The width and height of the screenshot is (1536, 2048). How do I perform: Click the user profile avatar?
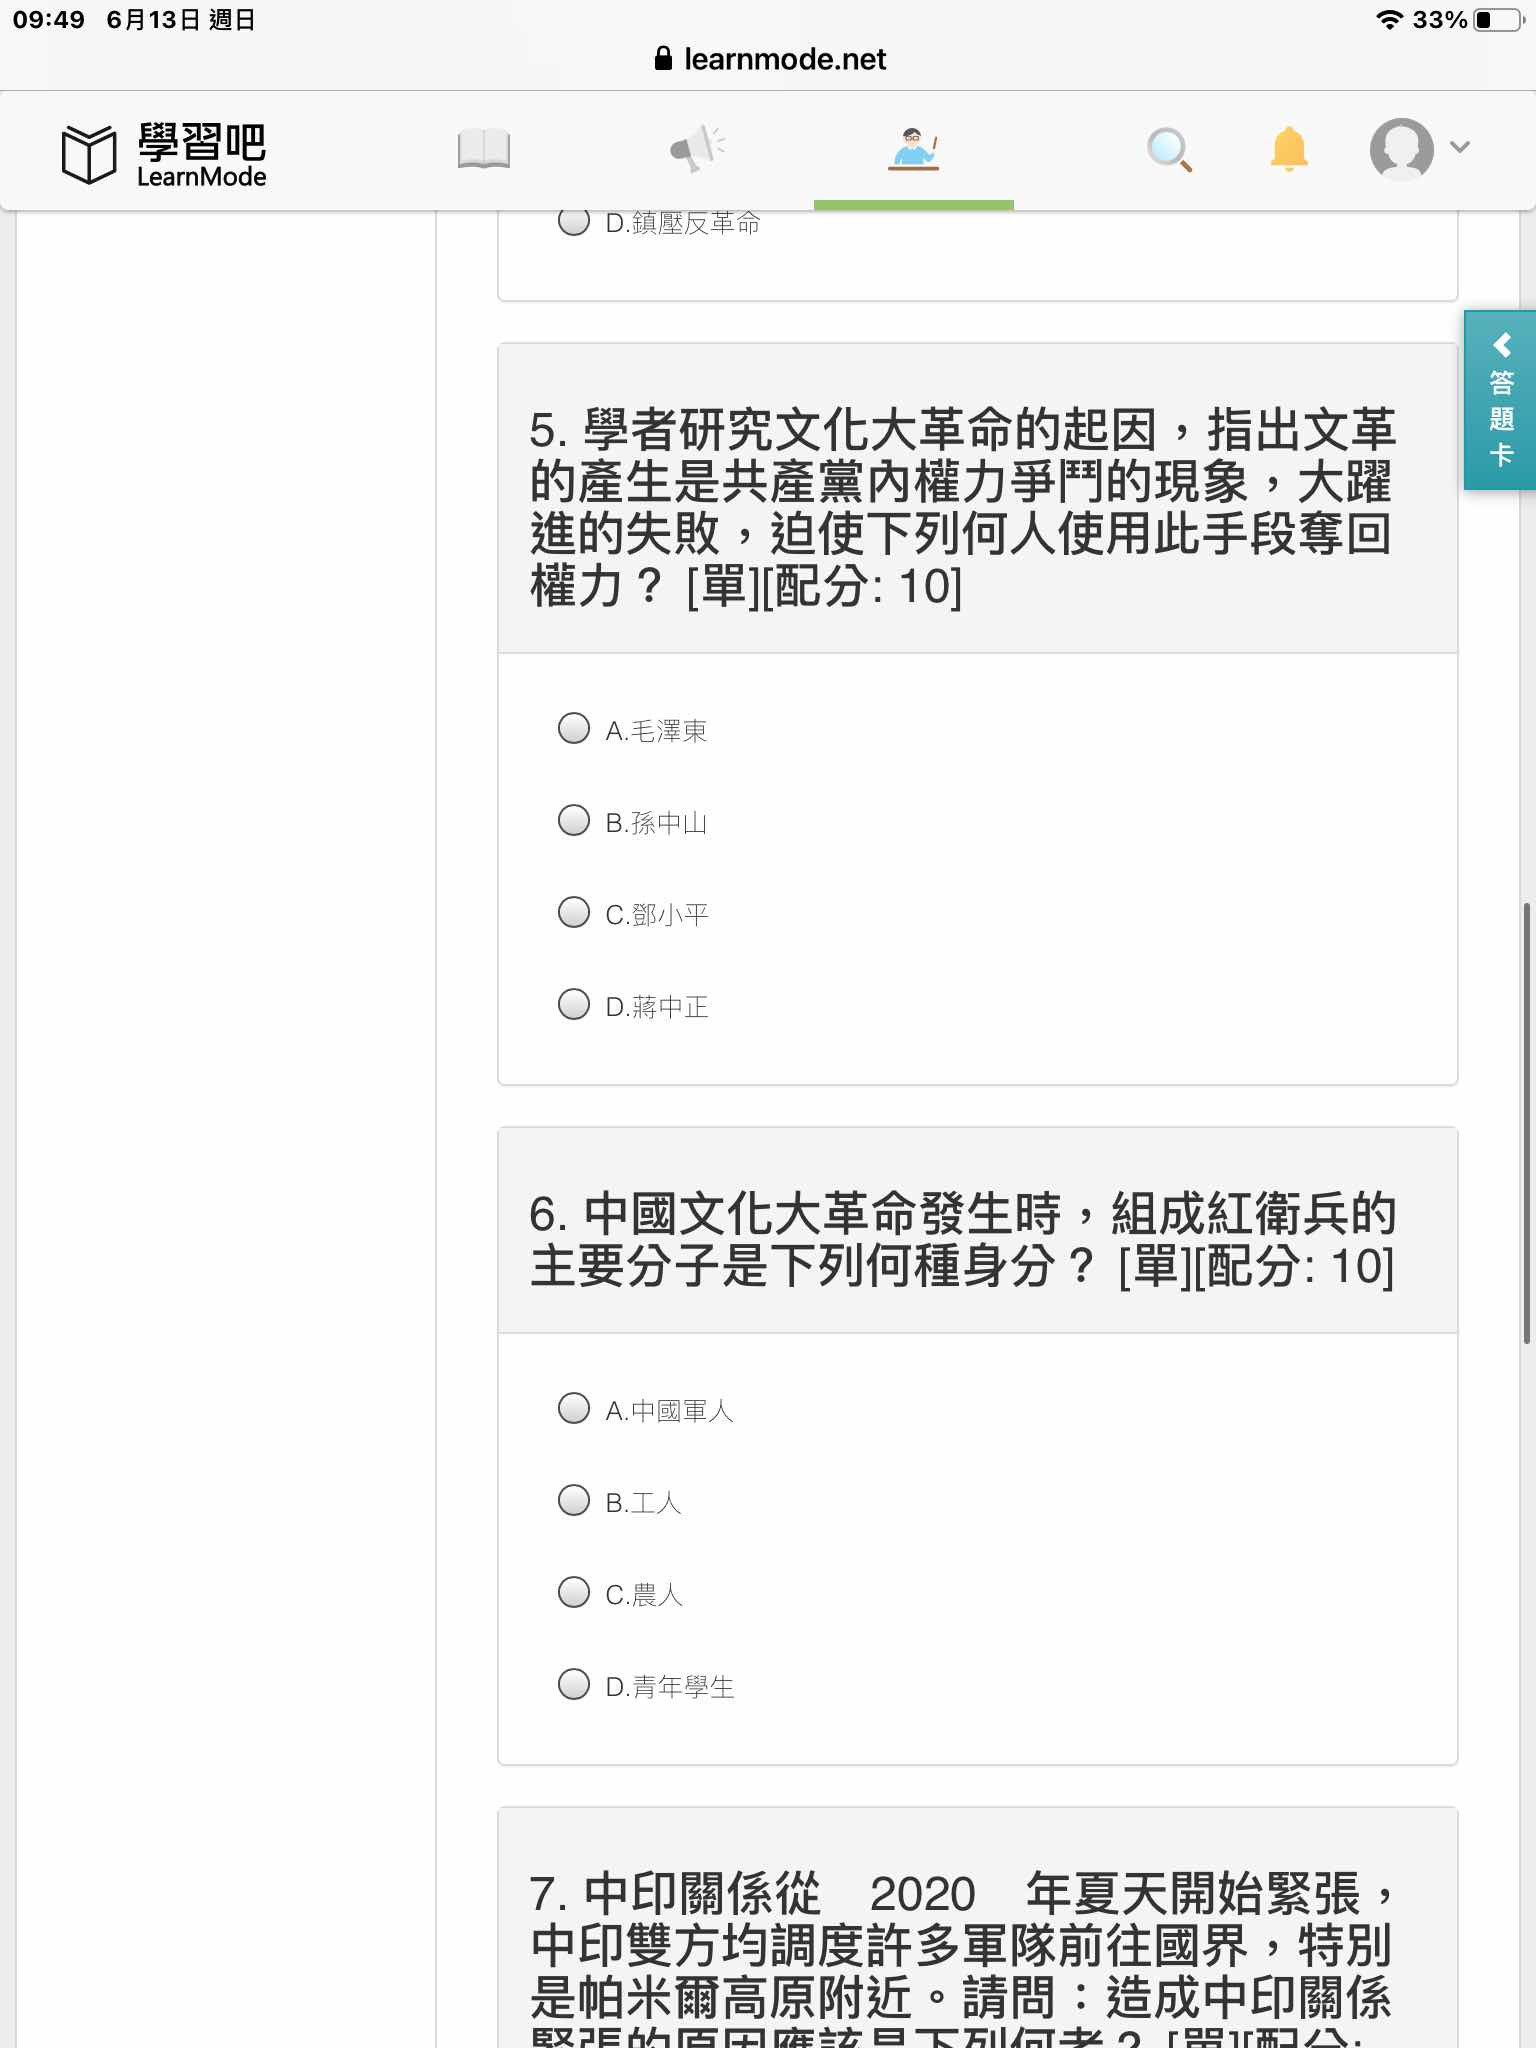(x=1401, y=149)
